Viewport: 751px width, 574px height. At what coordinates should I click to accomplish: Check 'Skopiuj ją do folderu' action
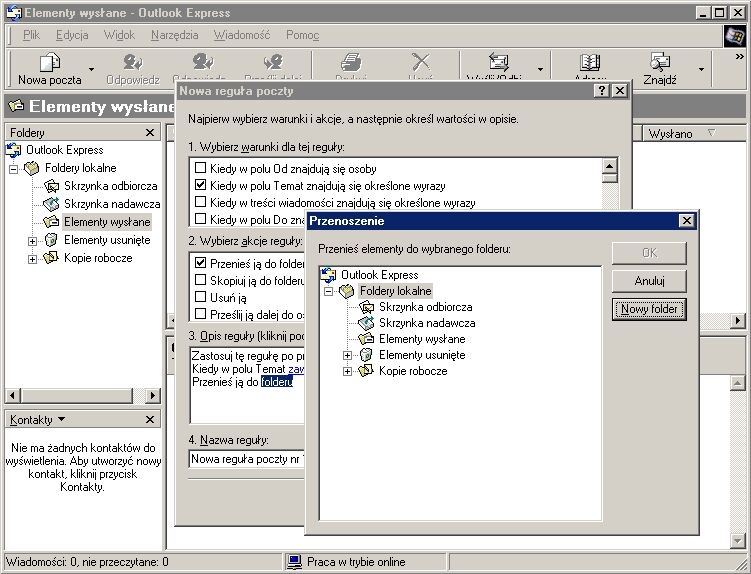(201, 280)
